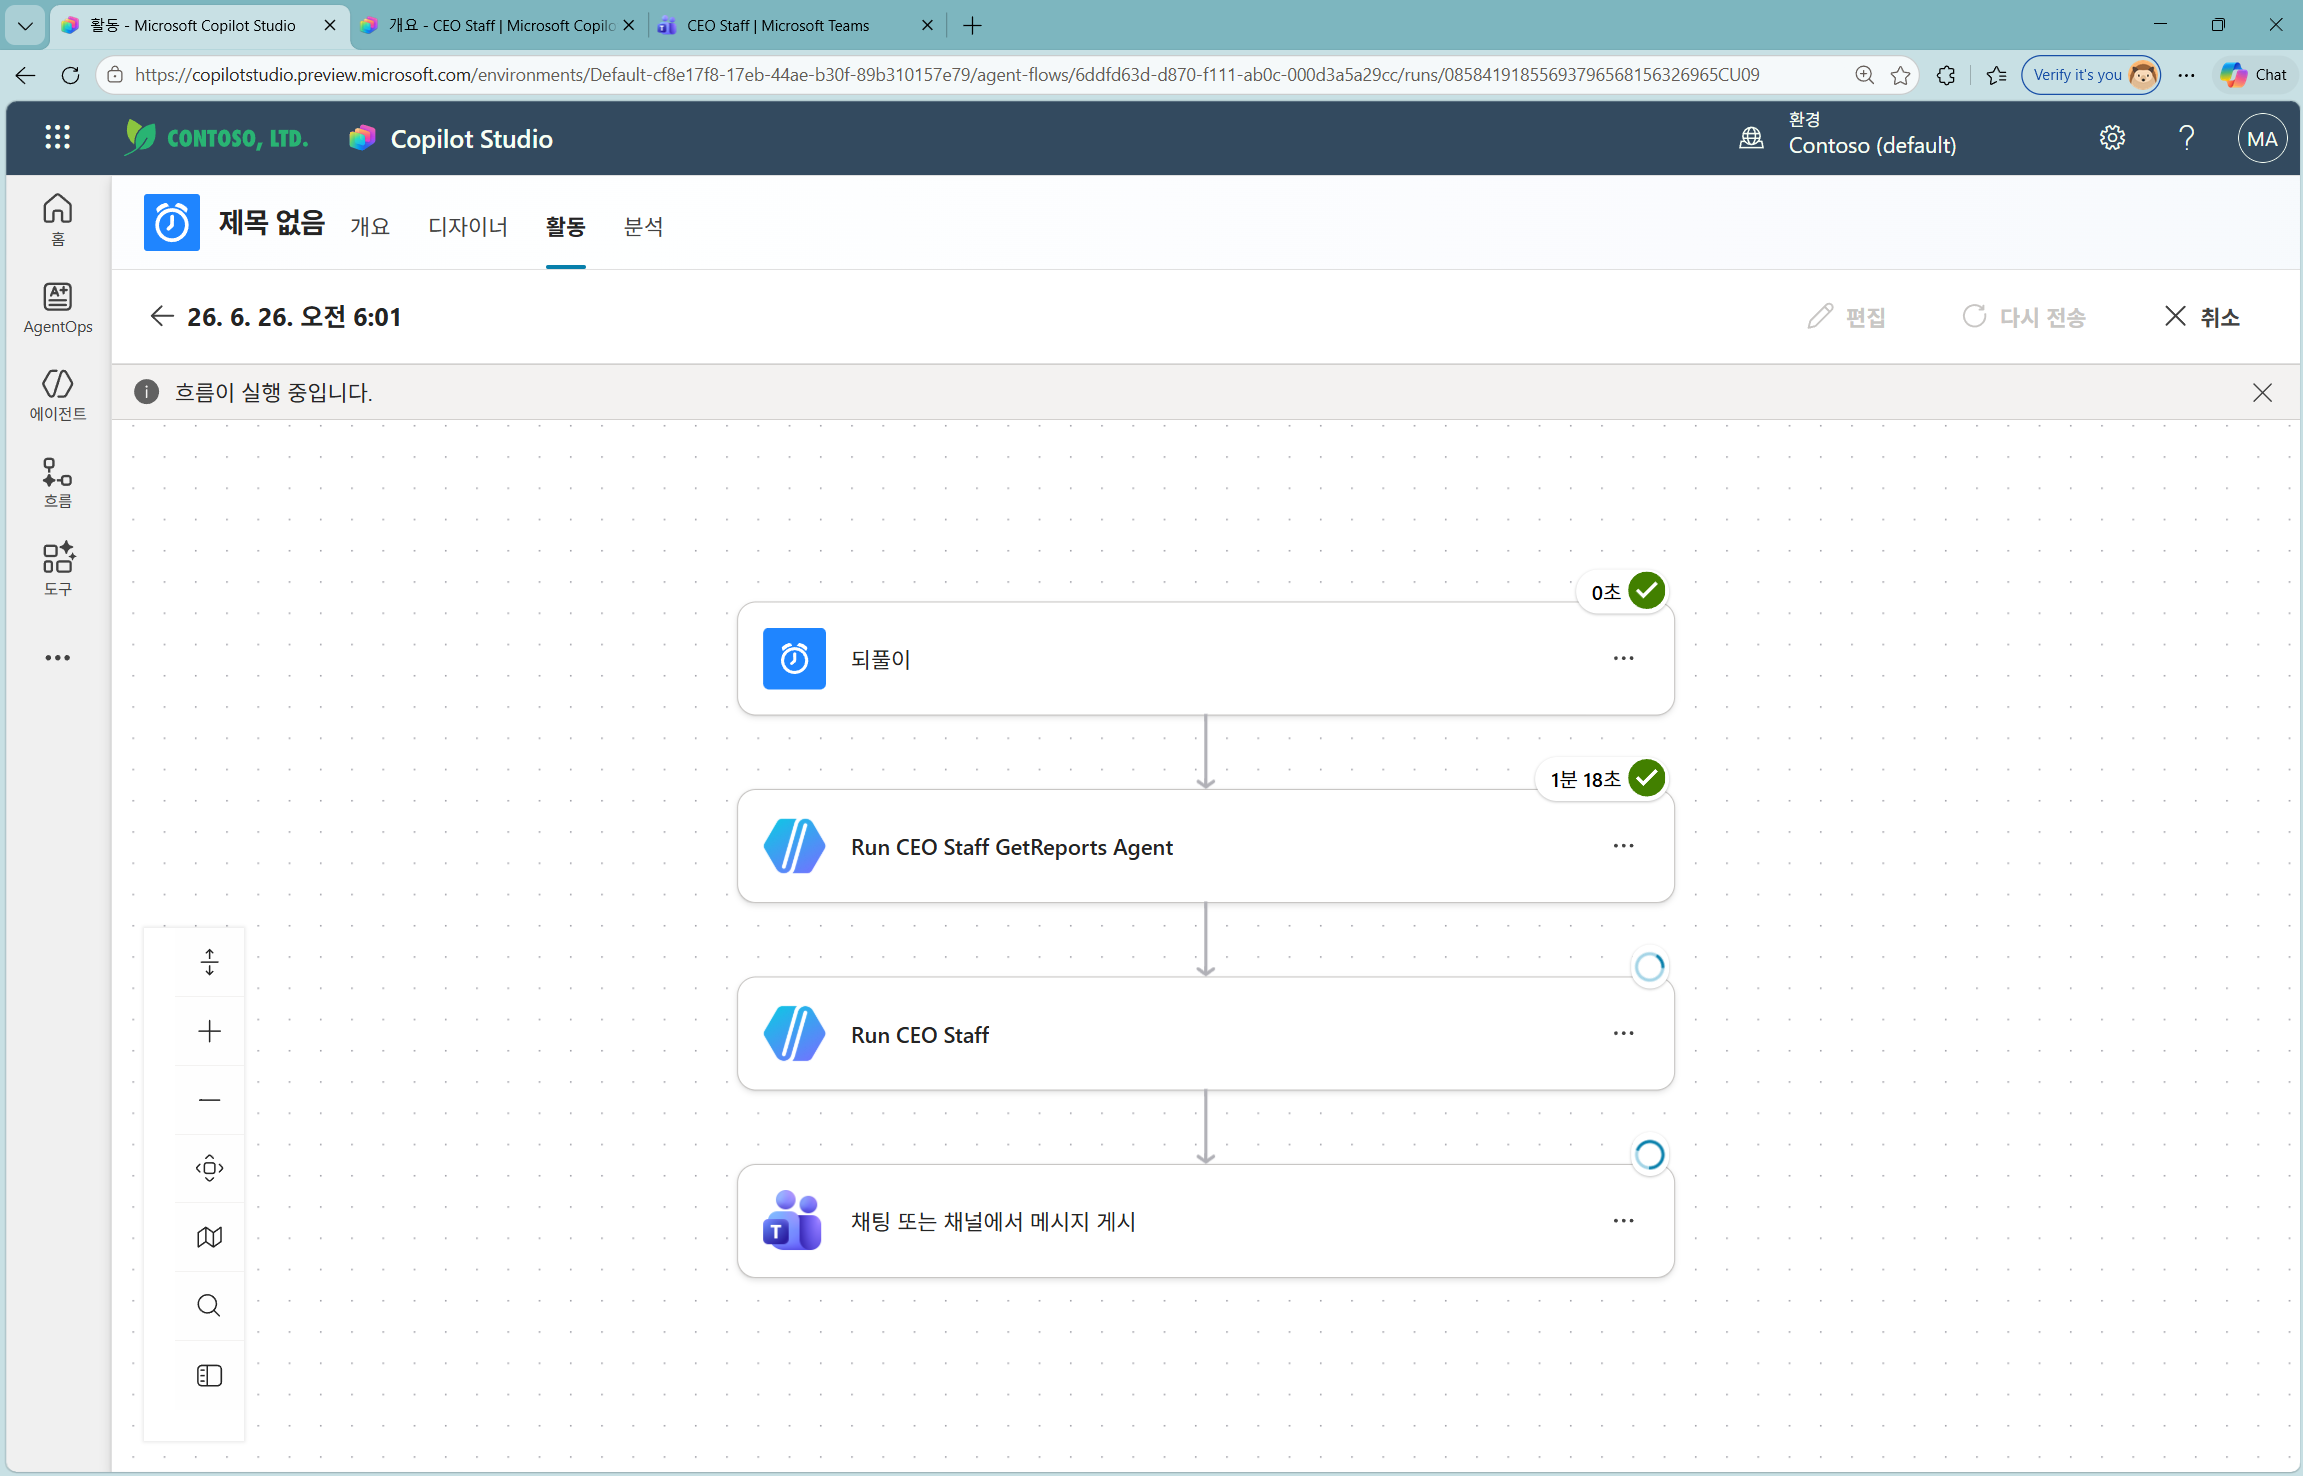Open more options for 되풀이 step
This screenshot has height=1476, width=2303.
tap(1623, 658)
